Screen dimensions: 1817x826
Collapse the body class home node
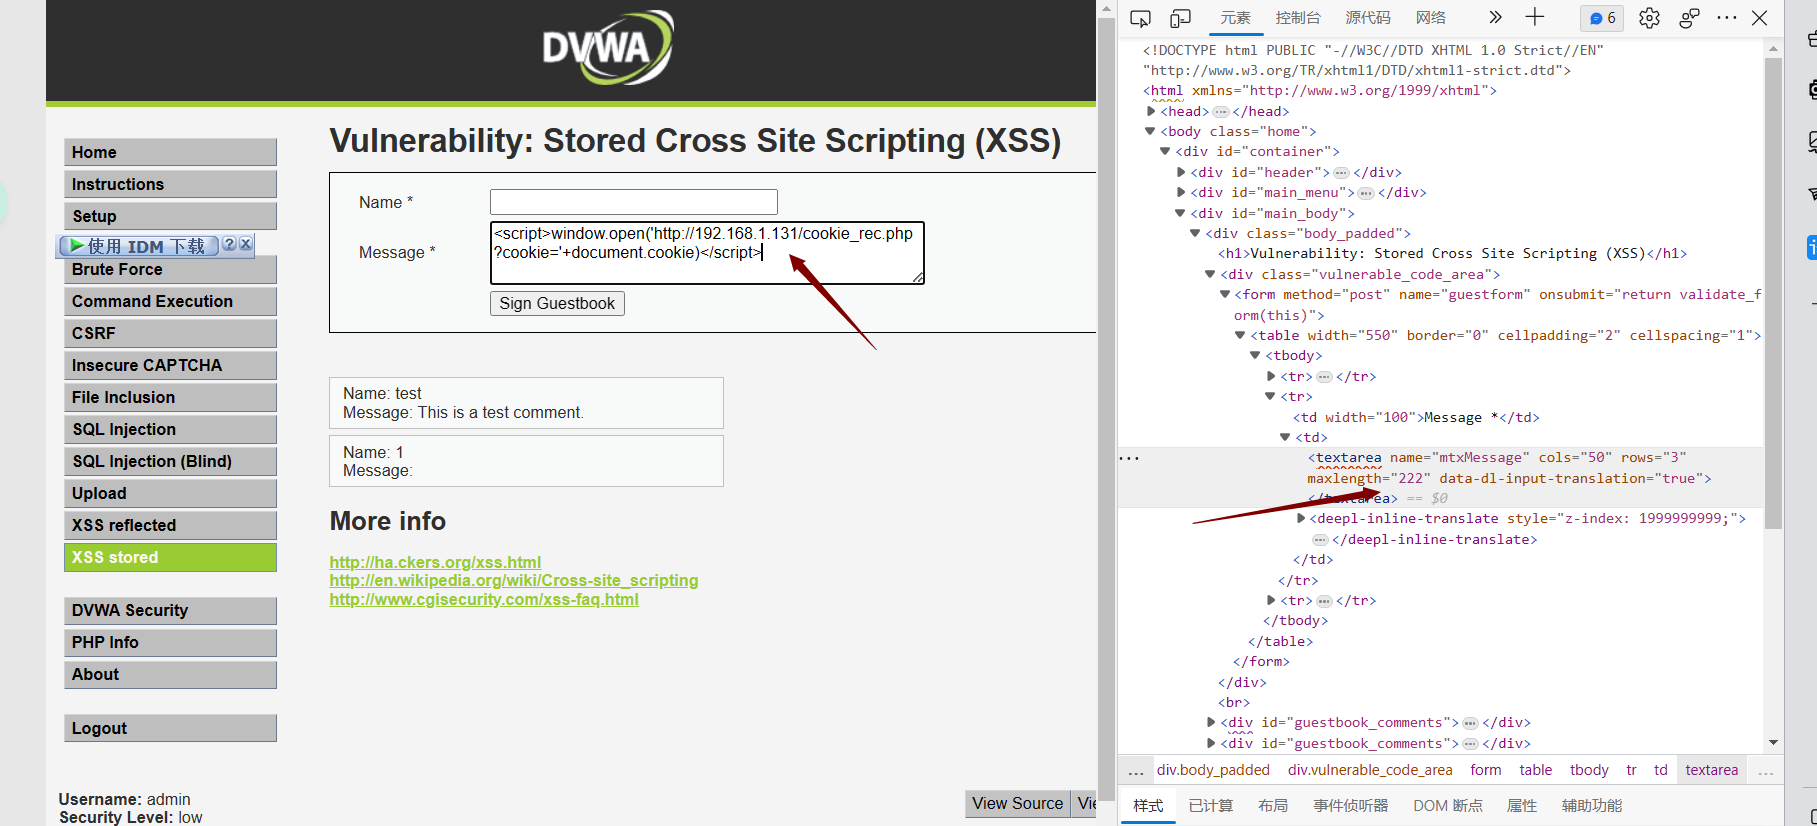coord(1150,131)
